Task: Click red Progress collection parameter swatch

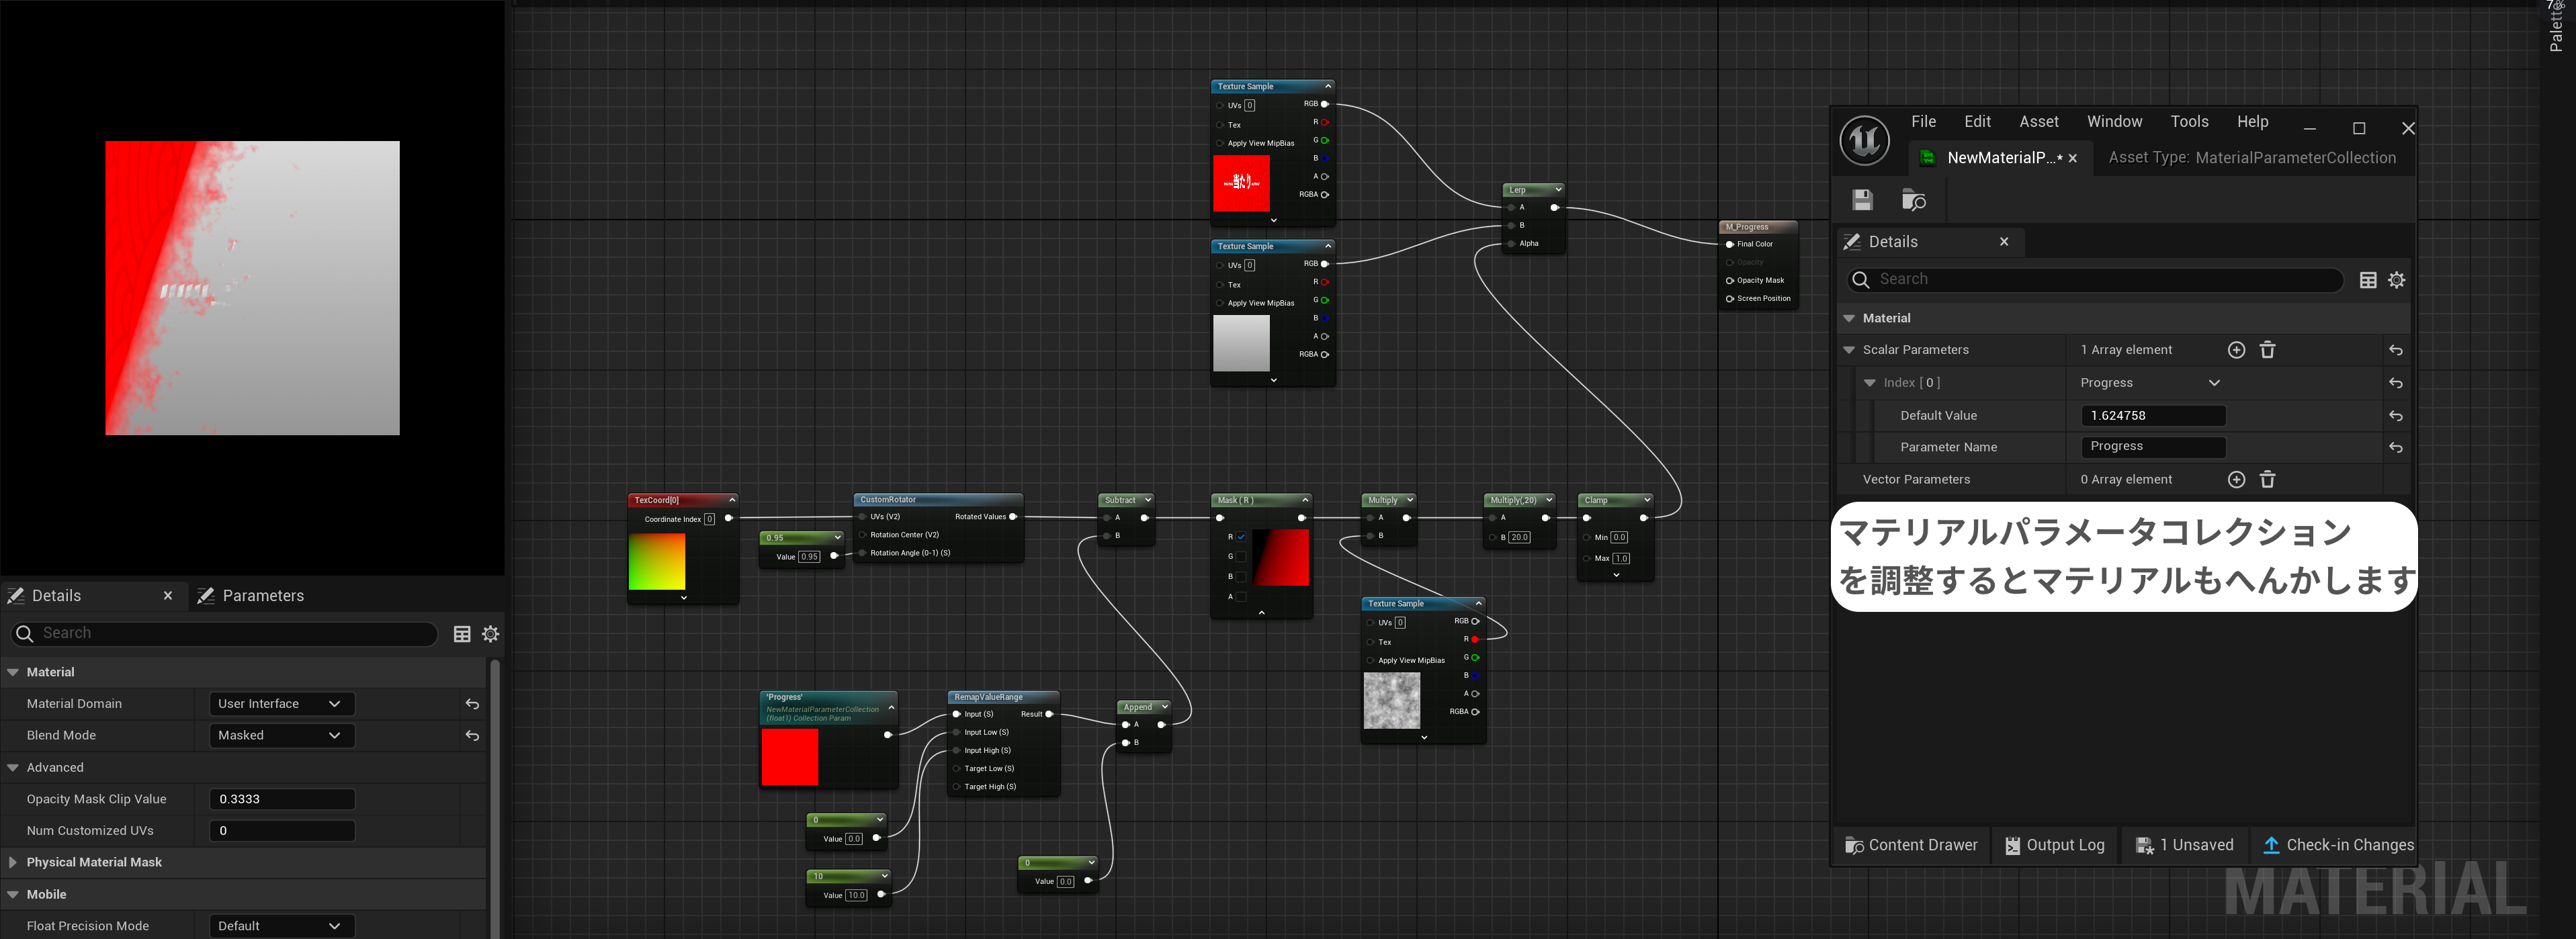Action: point(789,757)
